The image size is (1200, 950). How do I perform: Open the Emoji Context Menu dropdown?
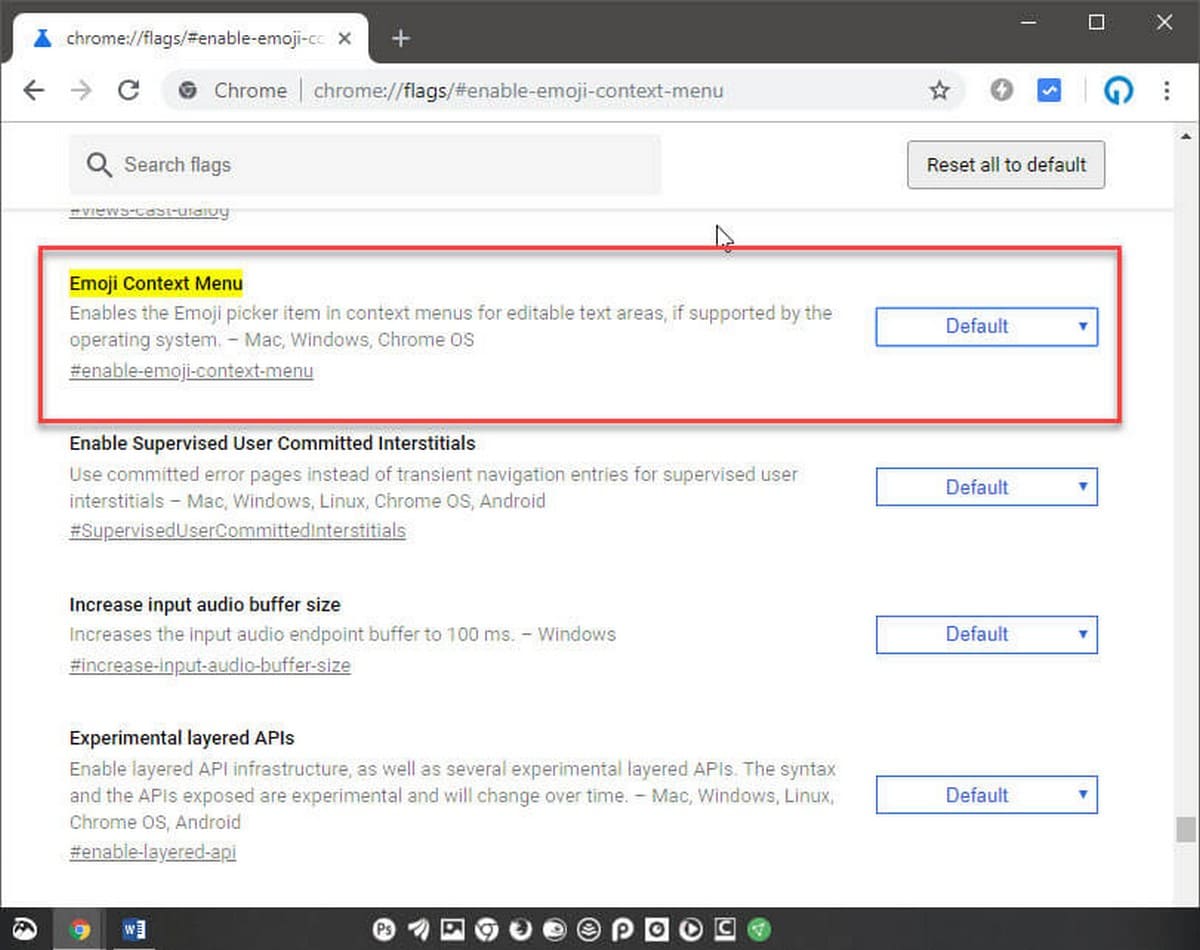987,327
